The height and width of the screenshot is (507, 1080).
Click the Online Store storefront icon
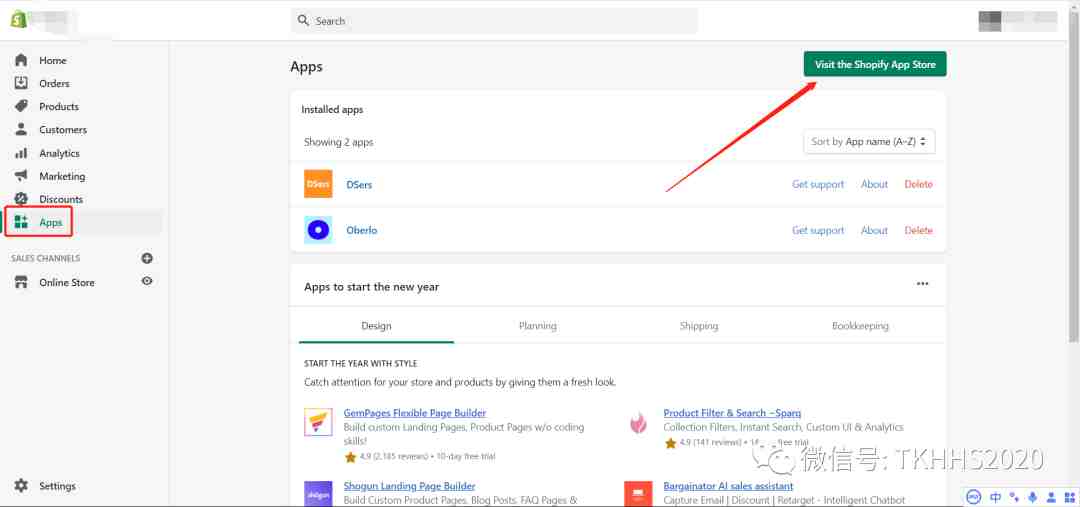(21, 282)
